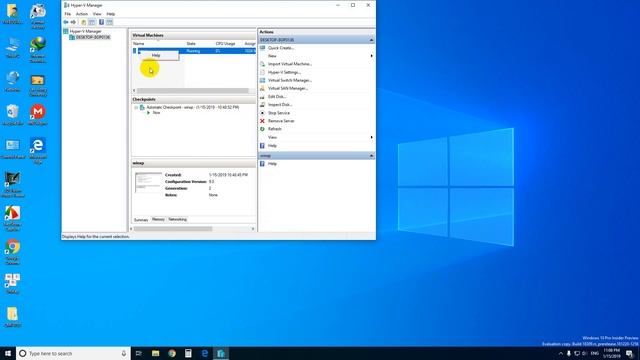Click the taskbar search box
The width and height of the screenshot is (640, 360).
pyautogui.click(x=73, y=353)
